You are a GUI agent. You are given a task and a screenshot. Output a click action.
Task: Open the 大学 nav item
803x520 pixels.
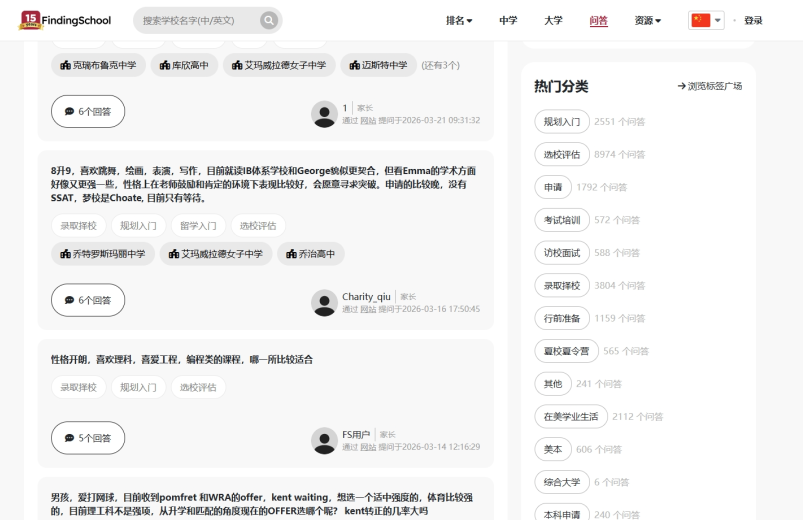point(553,20)
